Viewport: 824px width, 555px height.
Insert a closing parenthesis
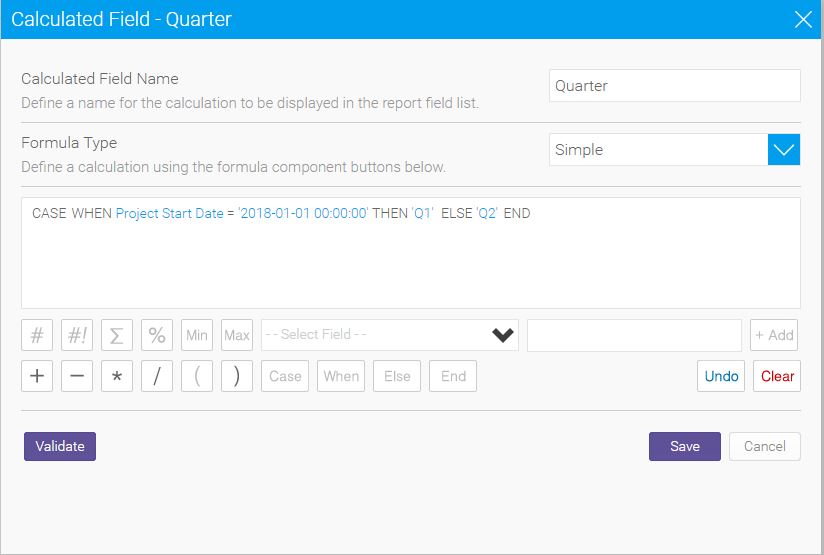point(236,376)
